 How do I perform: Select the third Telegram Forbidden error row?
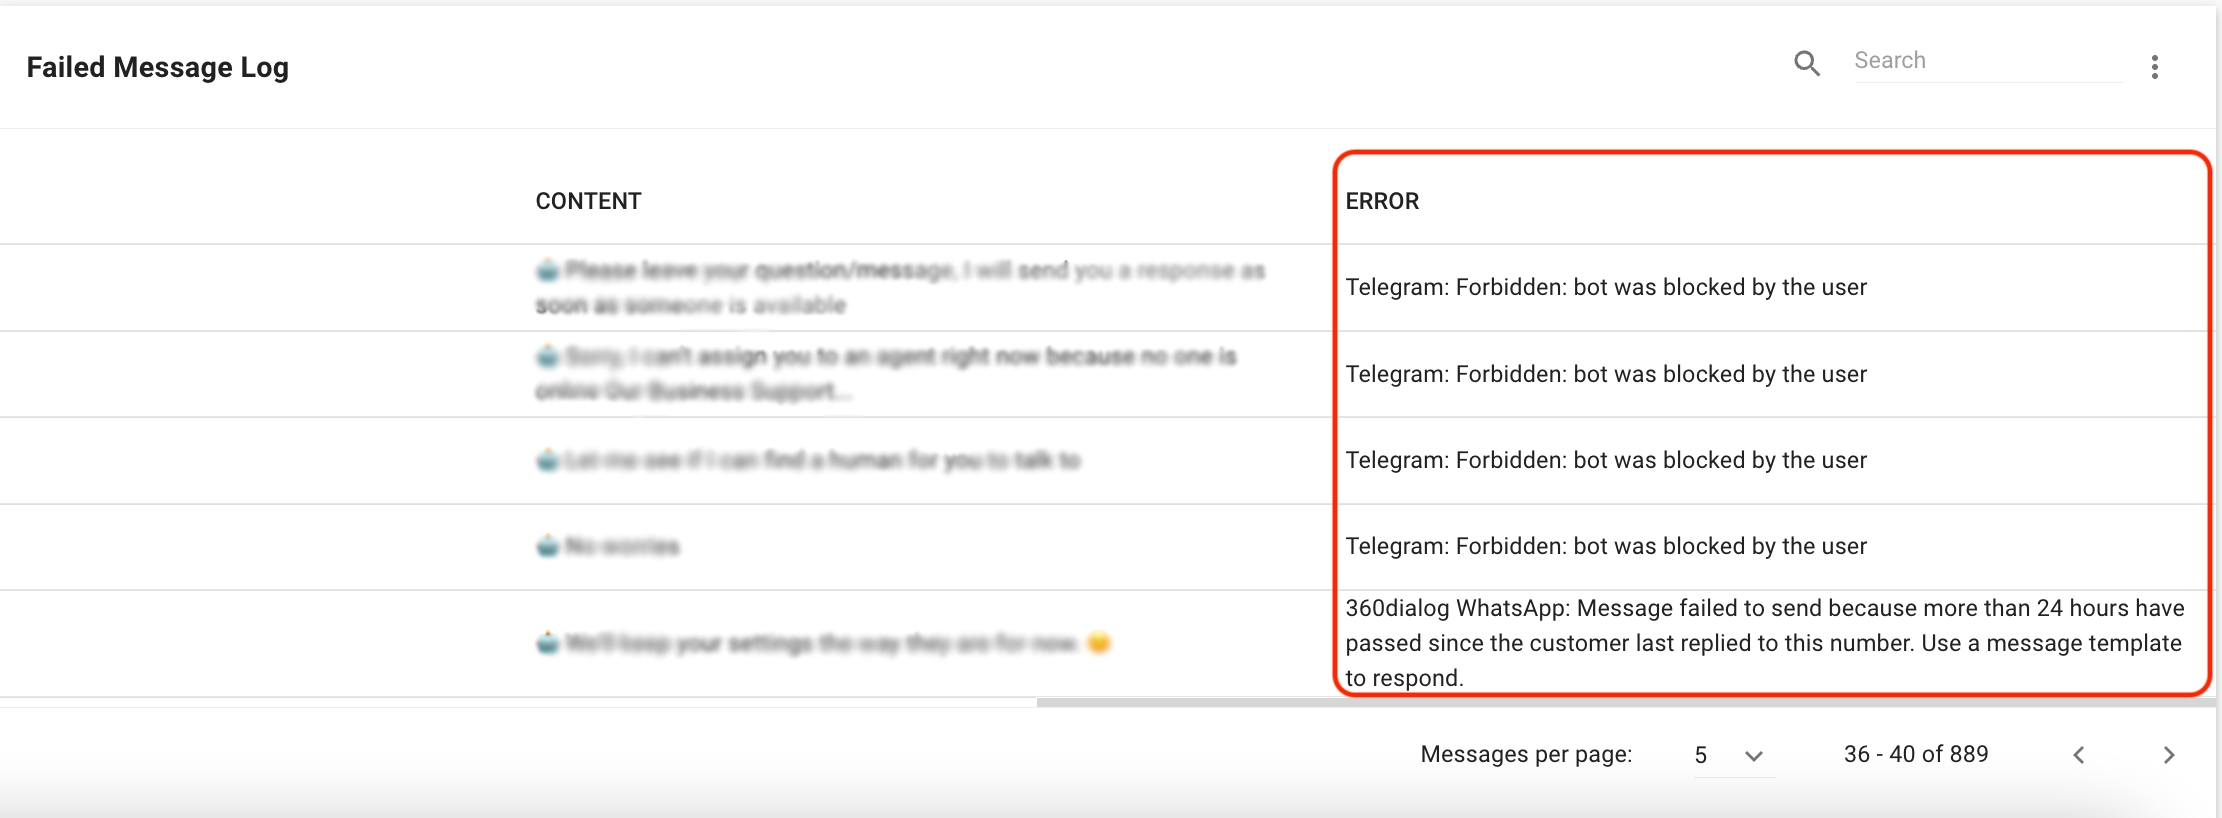click(x=1606, y=460)
